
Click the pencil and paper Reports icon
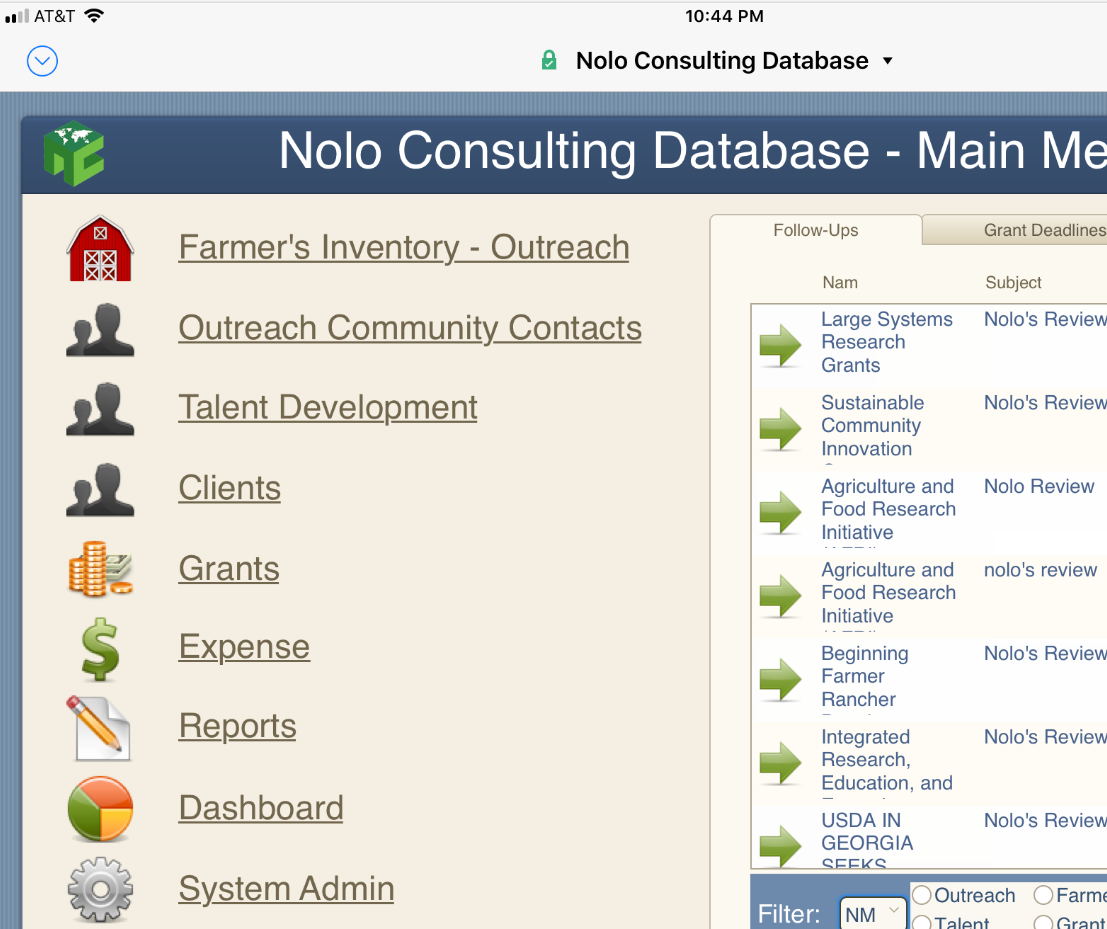point(99,728)
